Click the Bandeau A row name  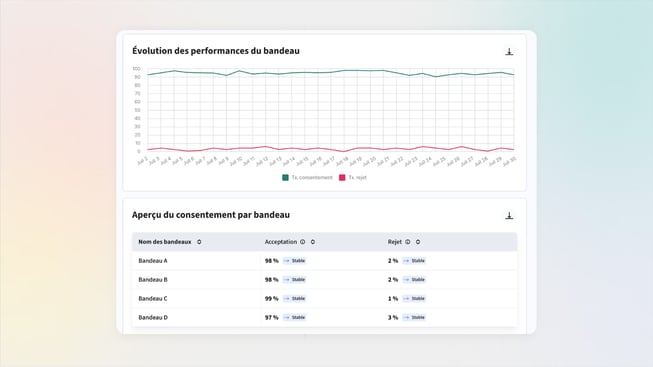click(153, 261)
